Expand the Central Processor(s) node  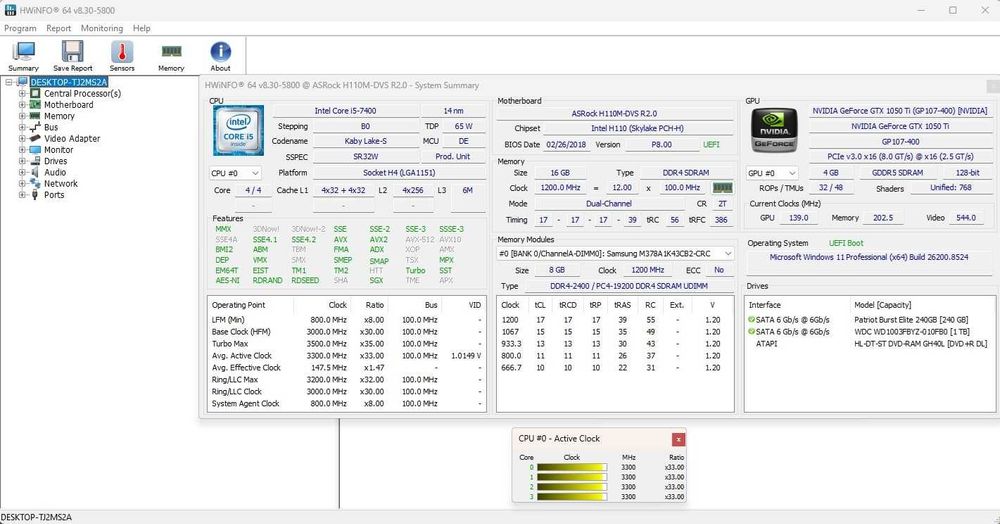pyautogui.click(x=22, y=94)
